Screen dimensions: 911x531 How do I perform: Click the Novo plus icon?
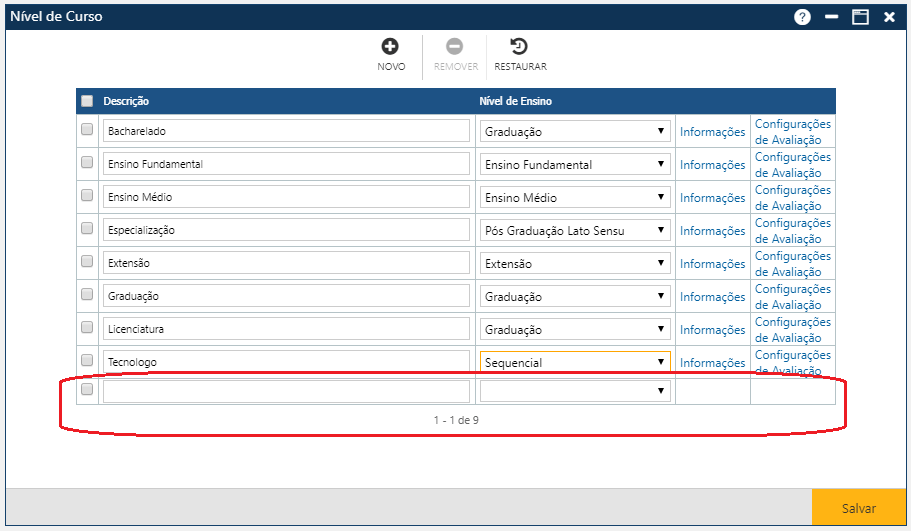click(390, 46)
